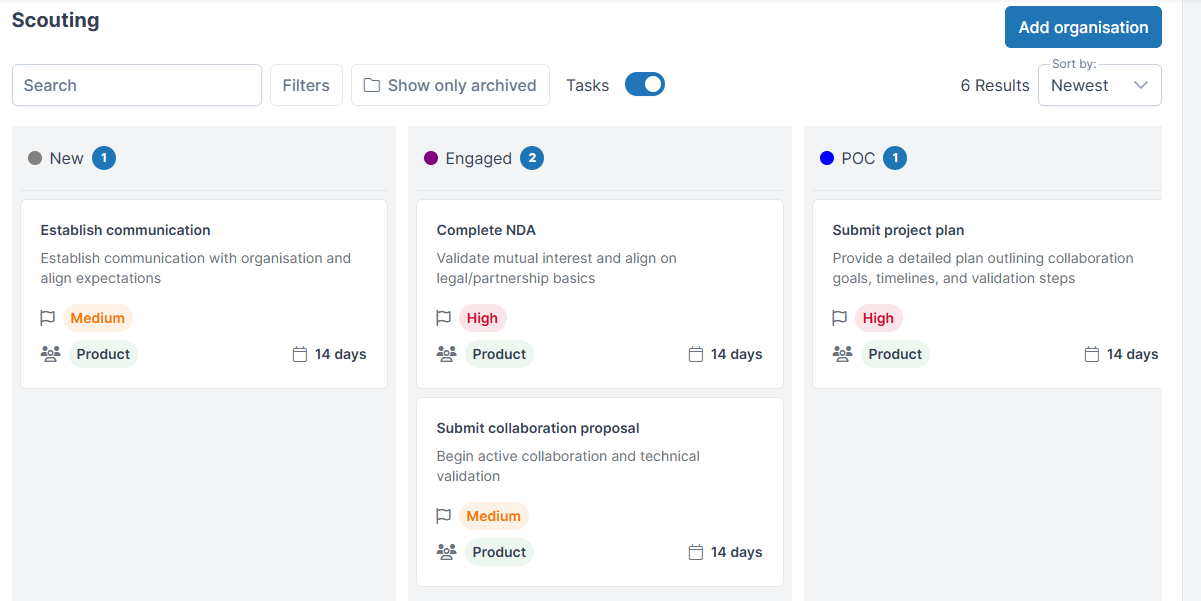Click team icon on Submit collaboration proposal card
This screenshot has height=601, width=1201.
click(x=447, y=552)
